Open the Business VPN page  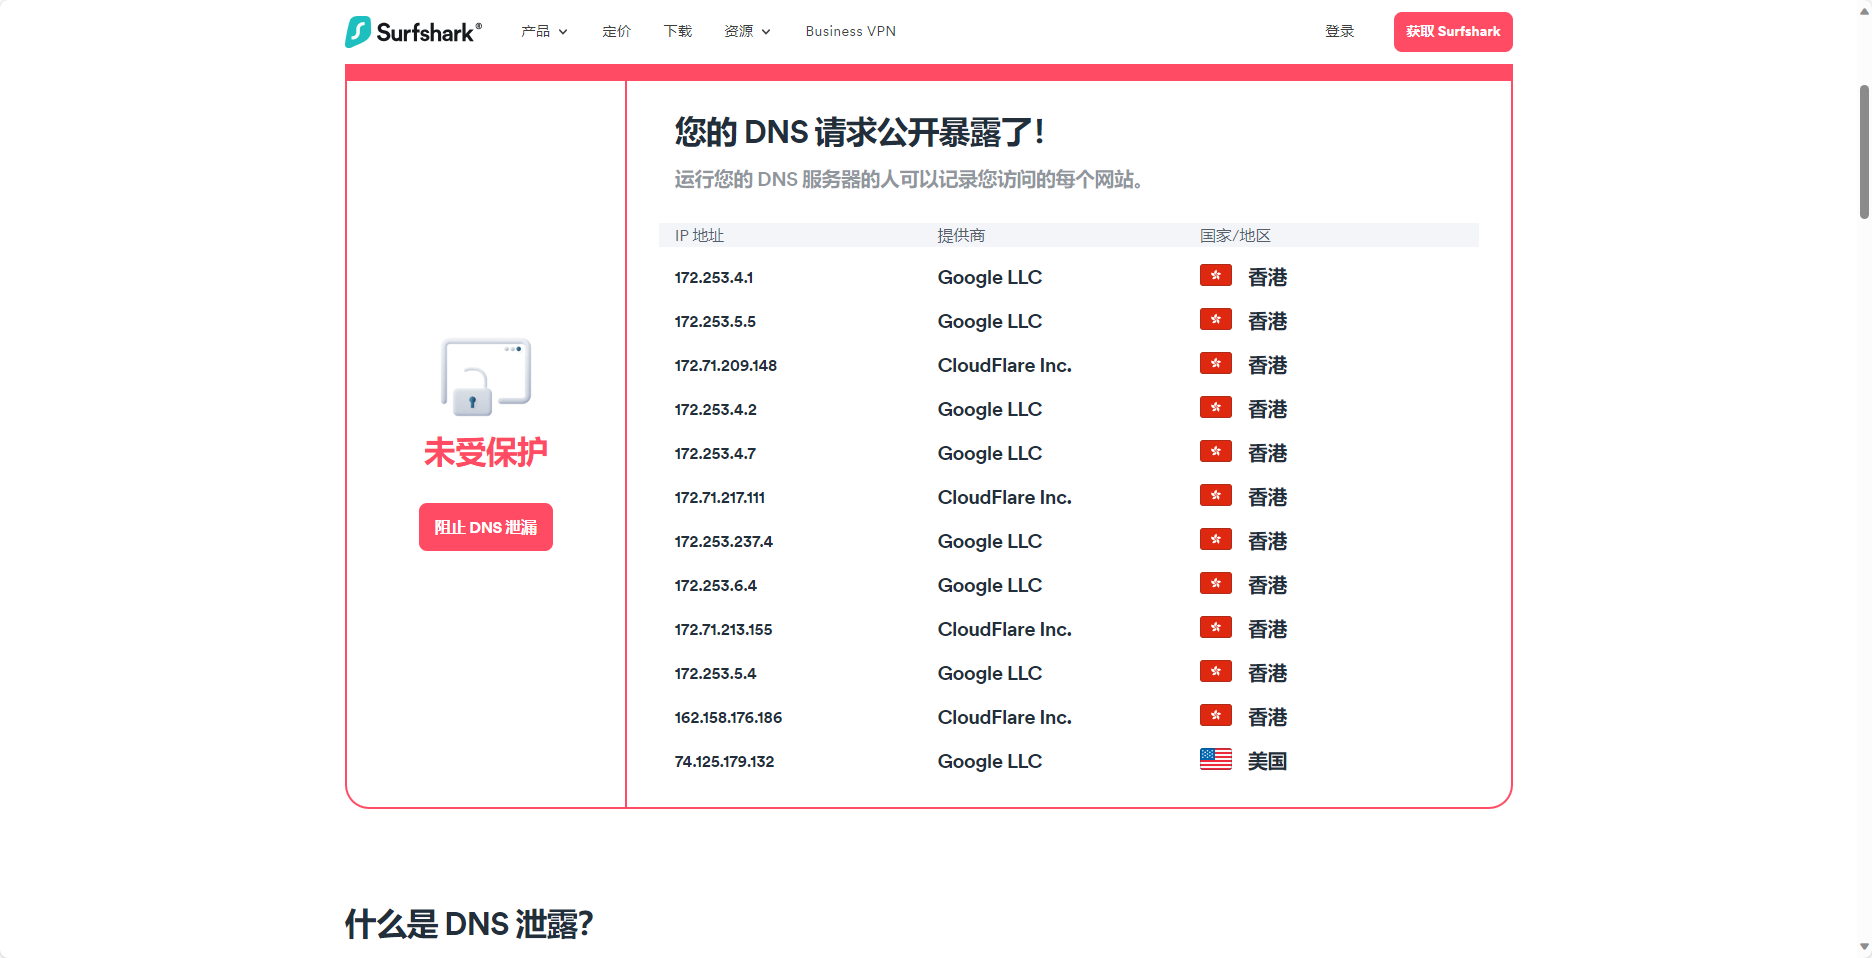851,32
